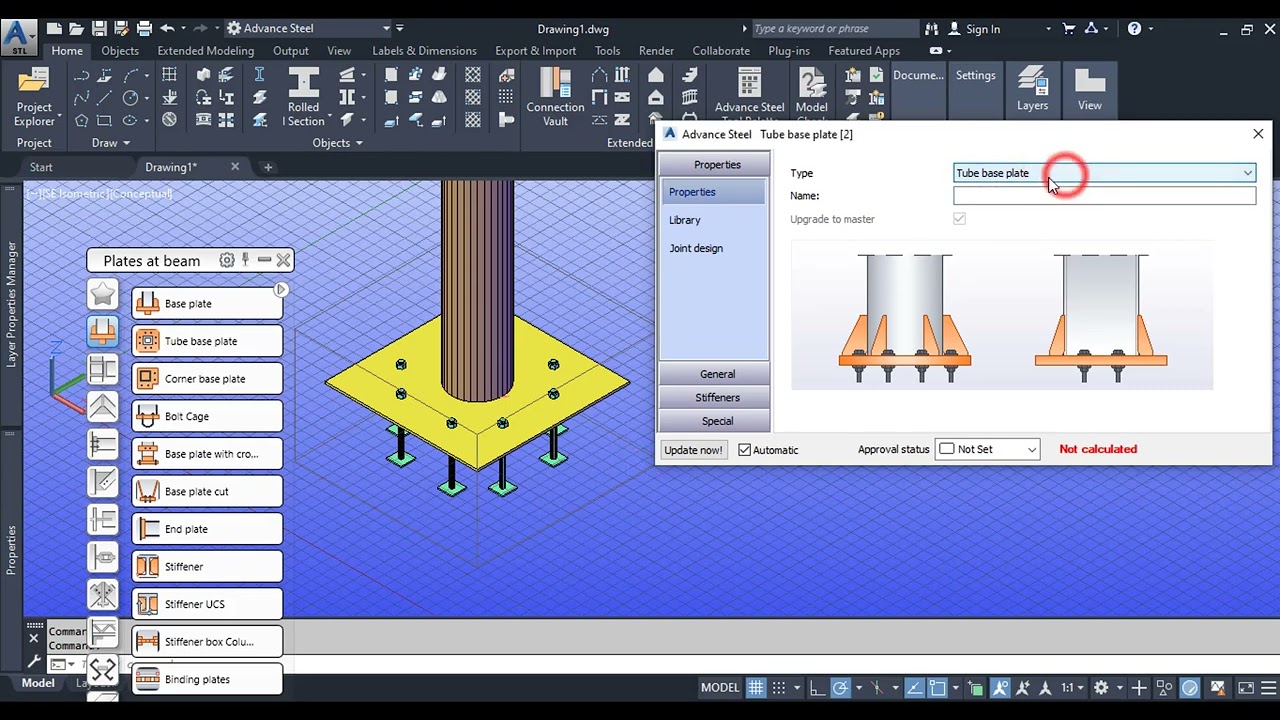Switch to Extended Modeling ribbon tab
This screenshot has height=720, width=1280.
click(x=206, y=50)
